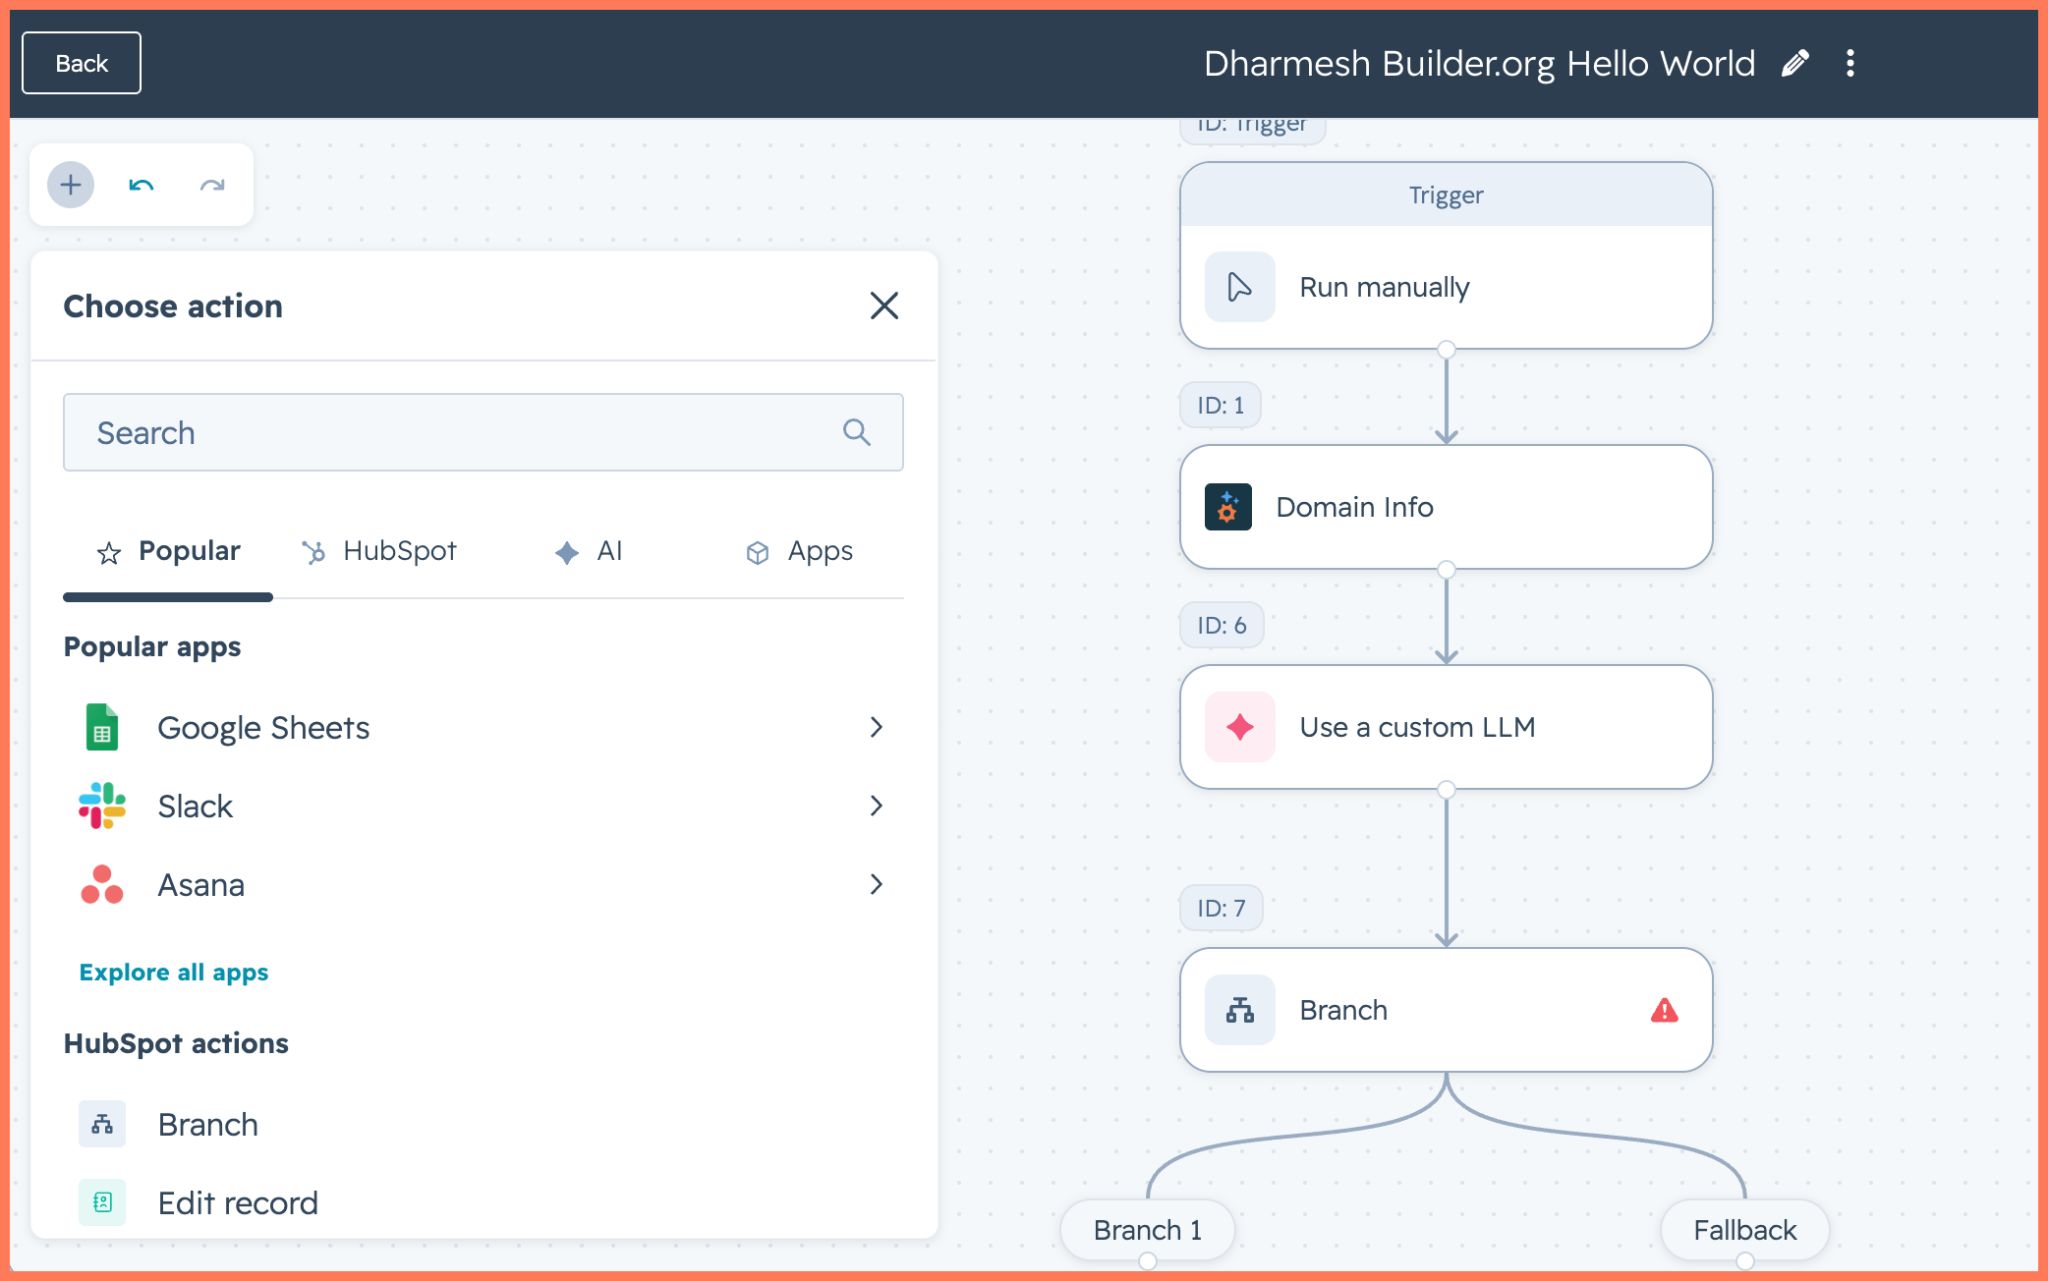The image size is (2048, 1281).
Task: Expand Asana actions chevron
Action: [876, 885]
